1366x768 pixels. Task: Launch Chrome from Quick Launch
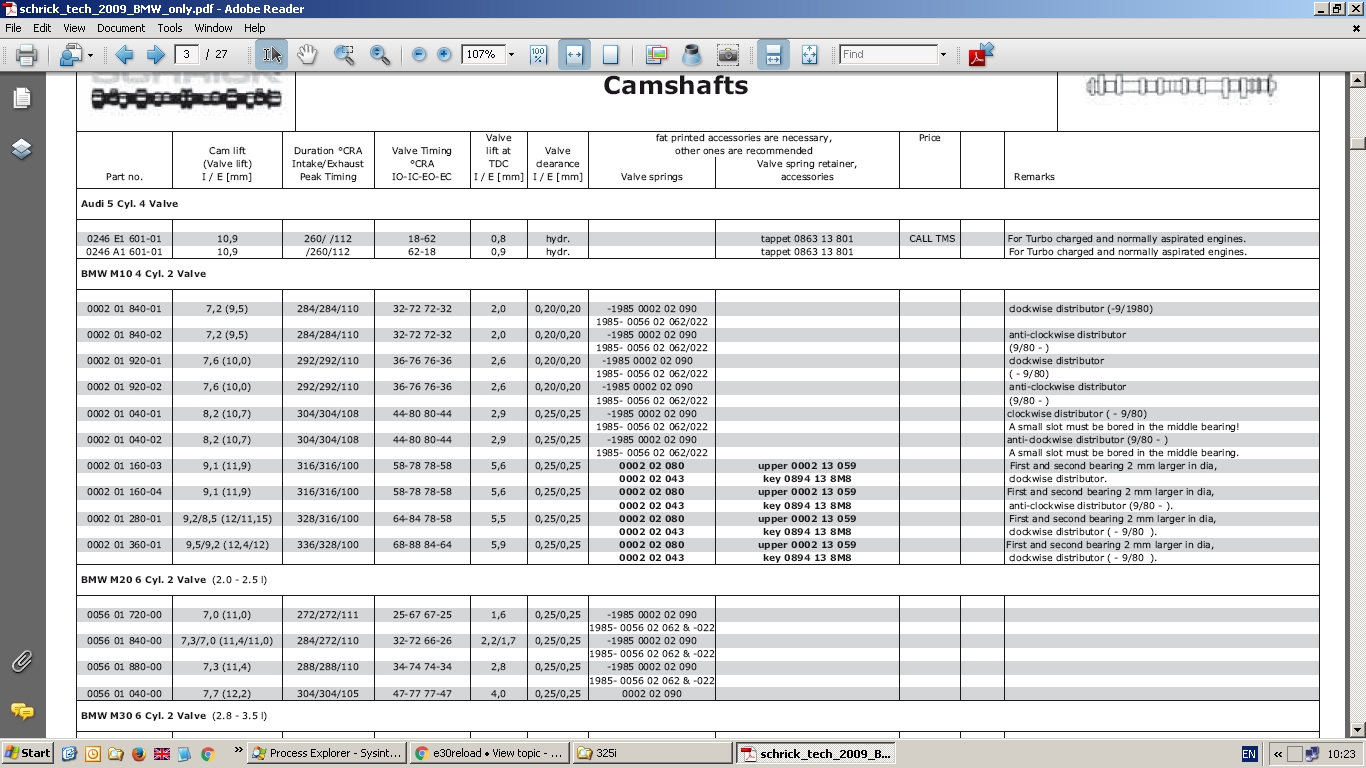click(207, 754)
